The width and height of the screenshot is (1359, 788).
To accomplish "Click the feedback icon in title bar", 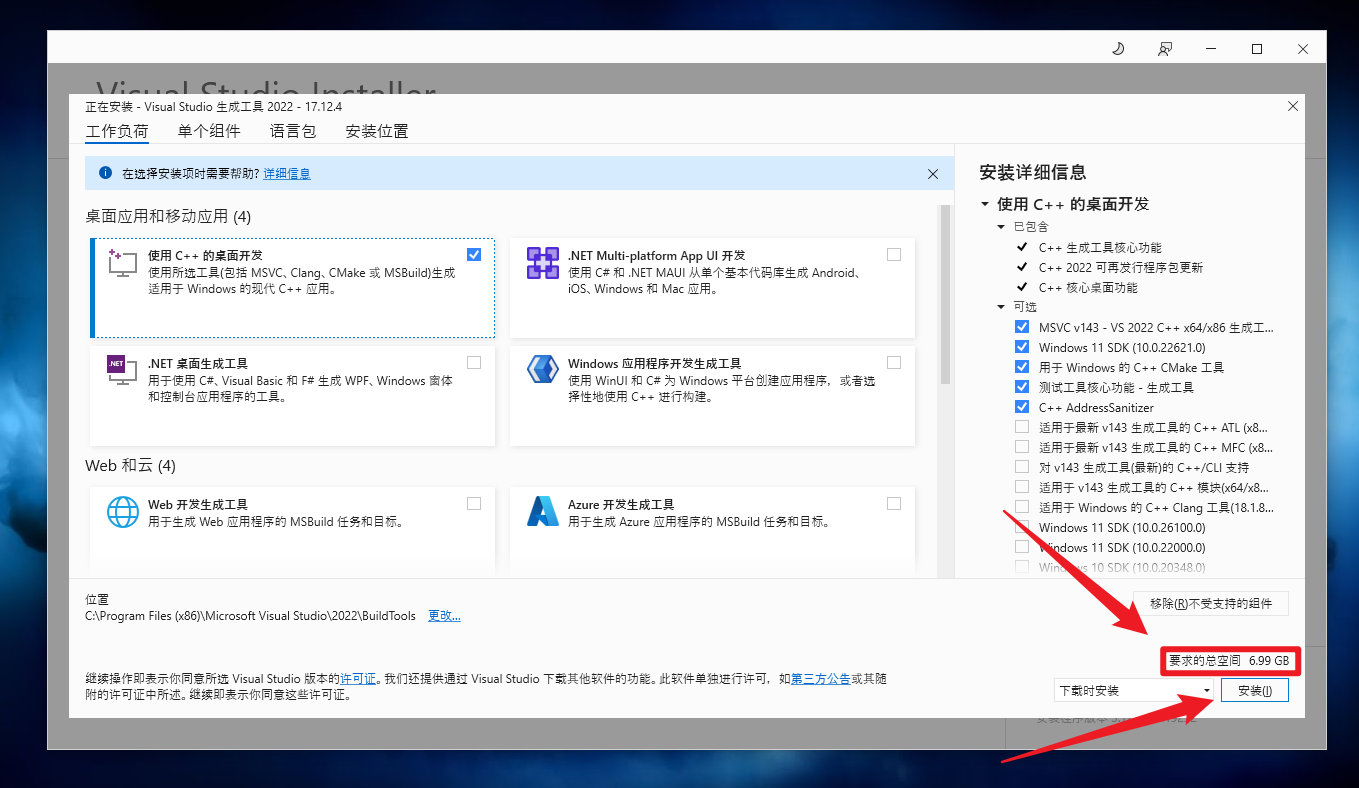I will pos(1165,49).
